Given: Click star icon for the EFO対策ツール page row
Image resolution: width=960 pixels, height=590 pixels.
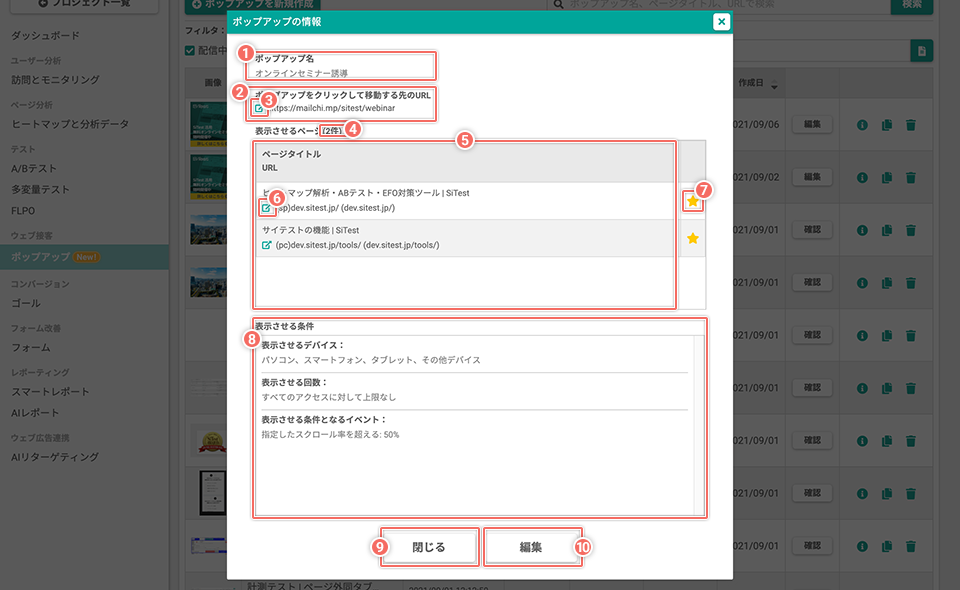Looking at the screenshot, I should point(693,202).
